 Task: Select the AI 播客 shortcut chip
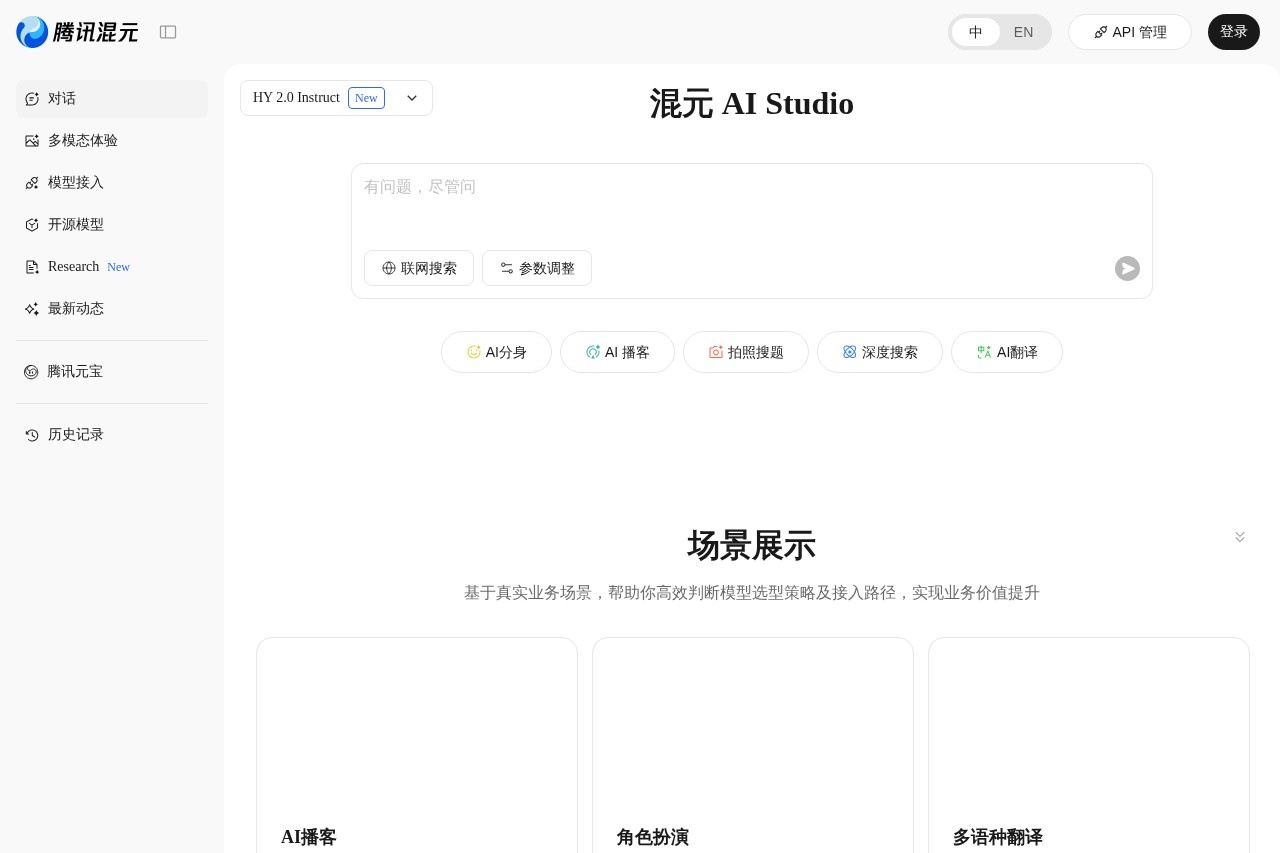pyautogui.click(x=617, y=352)
